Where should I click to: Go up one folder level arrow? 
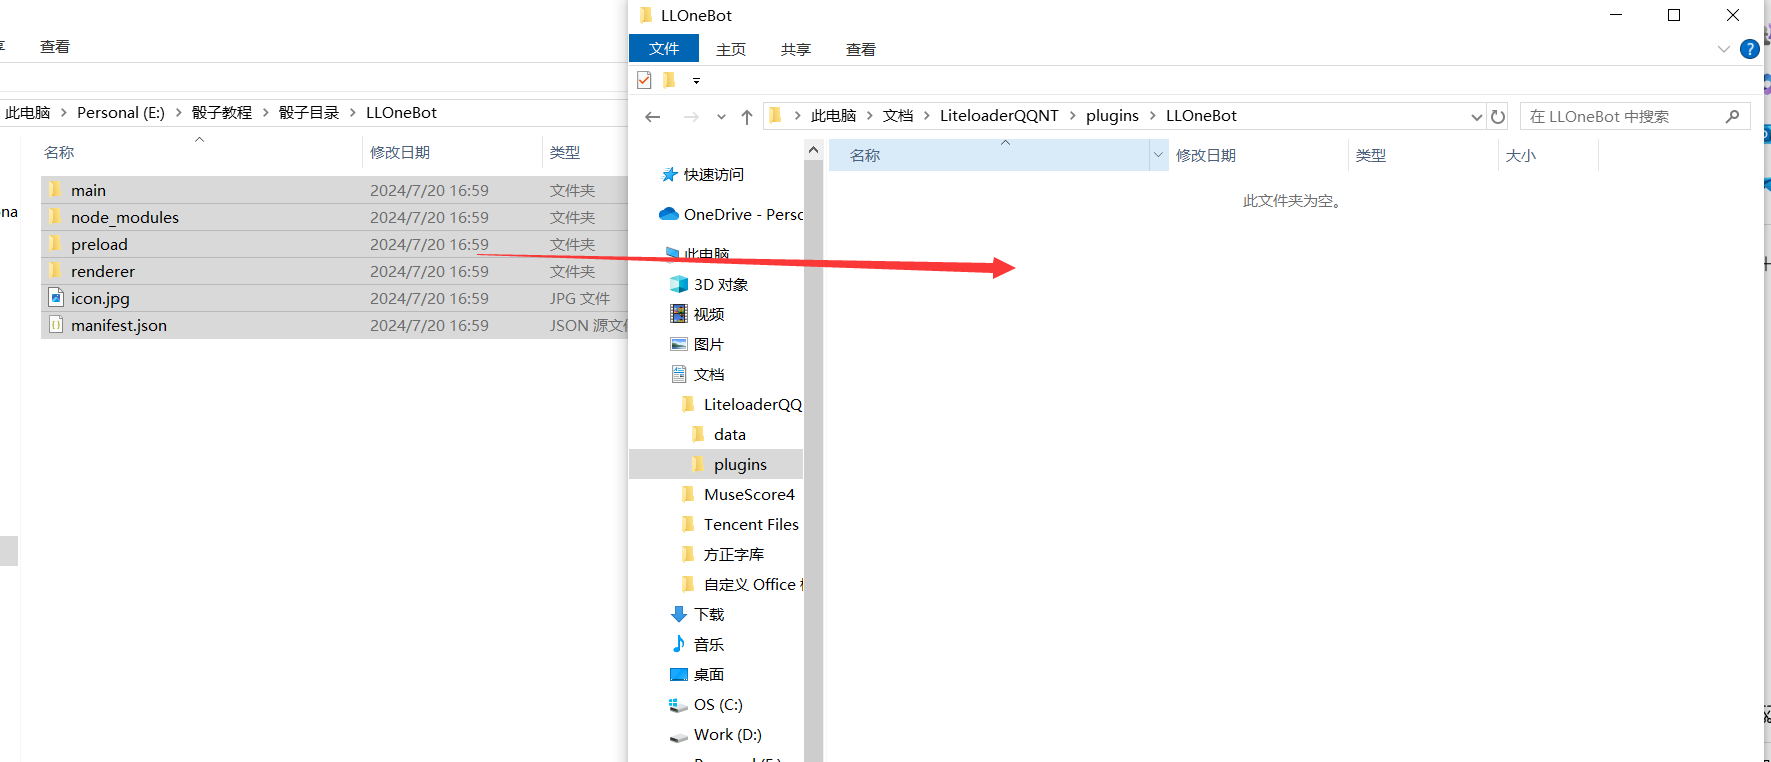(747, 117)
